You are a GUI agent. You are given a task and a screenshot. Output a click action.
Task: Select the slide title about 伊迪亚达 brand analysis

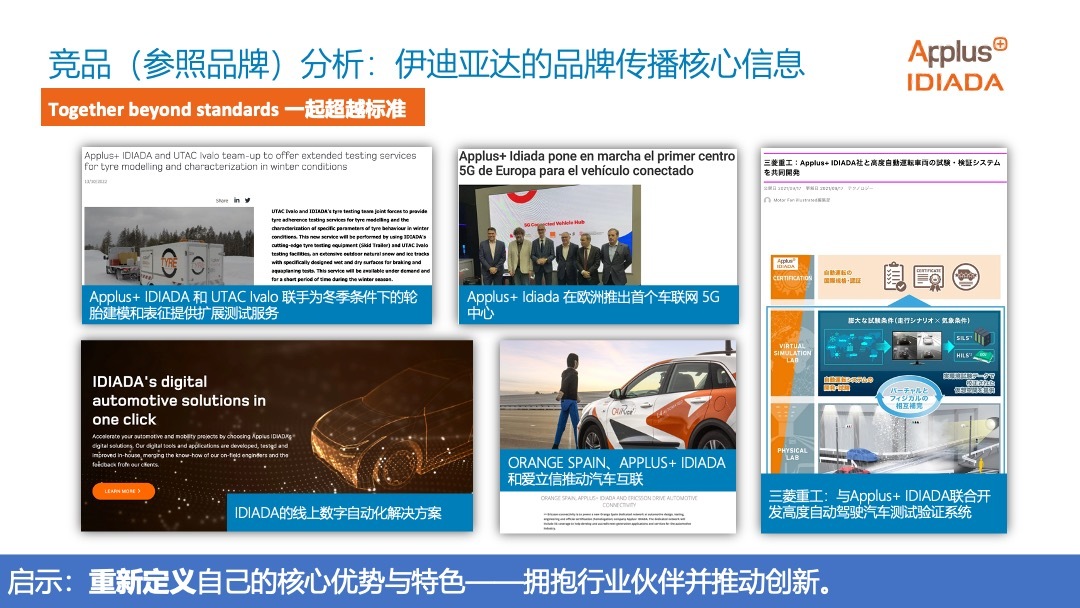426,64
